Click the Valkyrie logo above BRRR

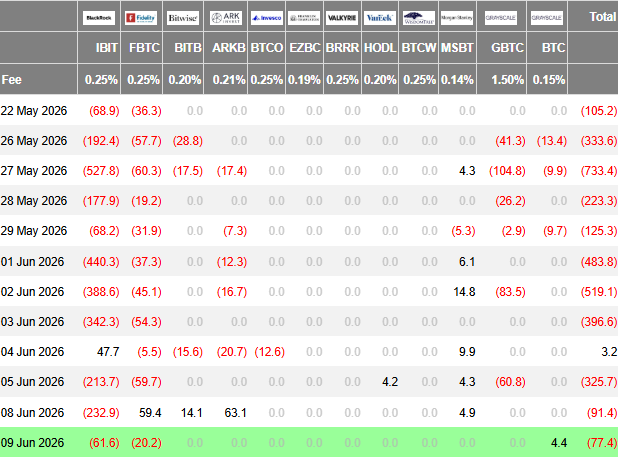point(342,18)
